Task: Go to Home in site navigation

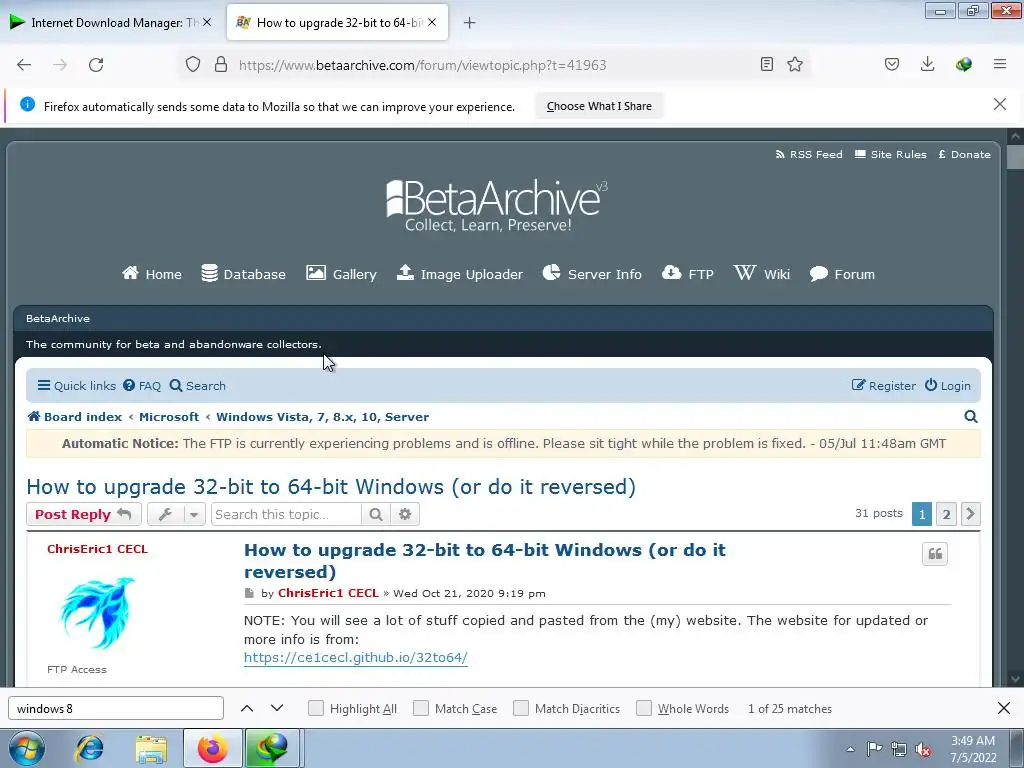Action: [152, 274]
